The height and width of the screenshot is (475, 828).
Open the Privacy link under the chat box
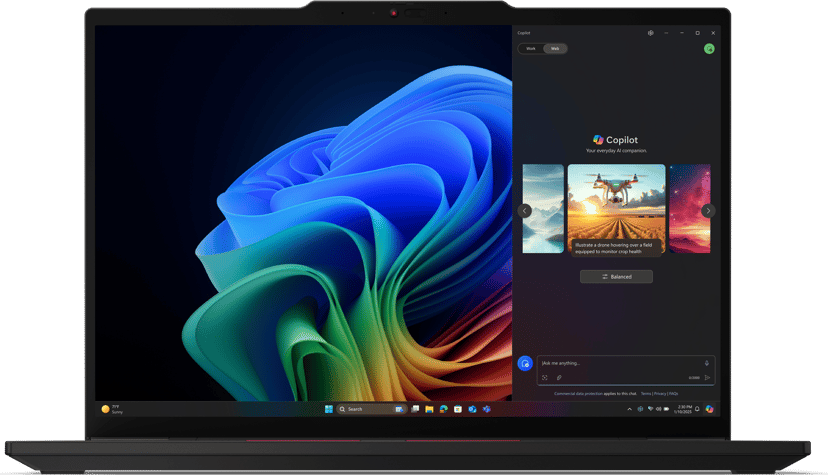(660, 394)
